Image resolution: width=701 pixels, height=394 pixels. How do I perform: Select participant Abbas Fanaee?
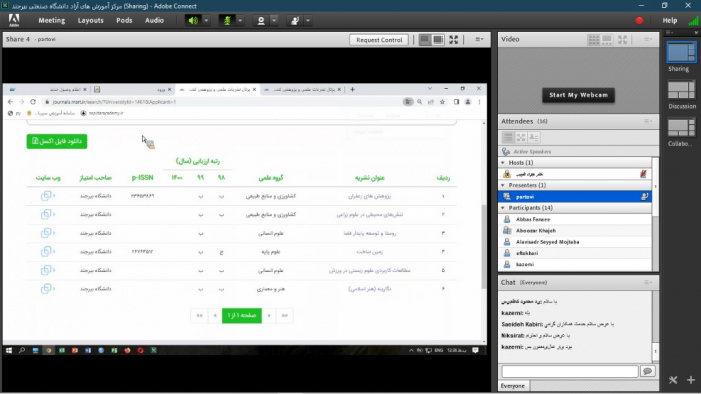[575, 219]
